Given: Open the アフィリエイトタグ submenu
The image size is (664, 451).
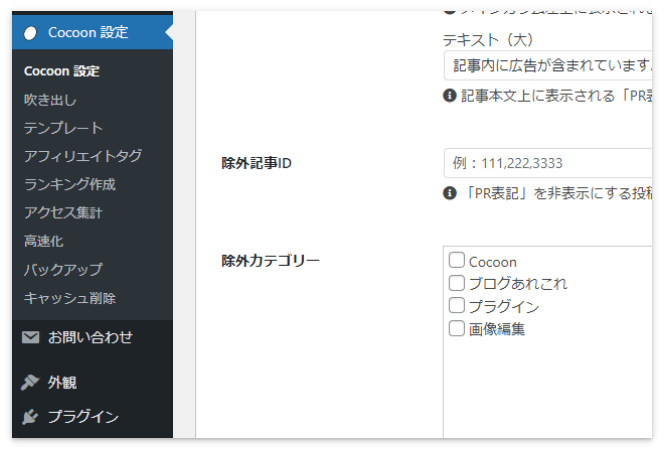Looking at the screenshot, I should 83,156.
